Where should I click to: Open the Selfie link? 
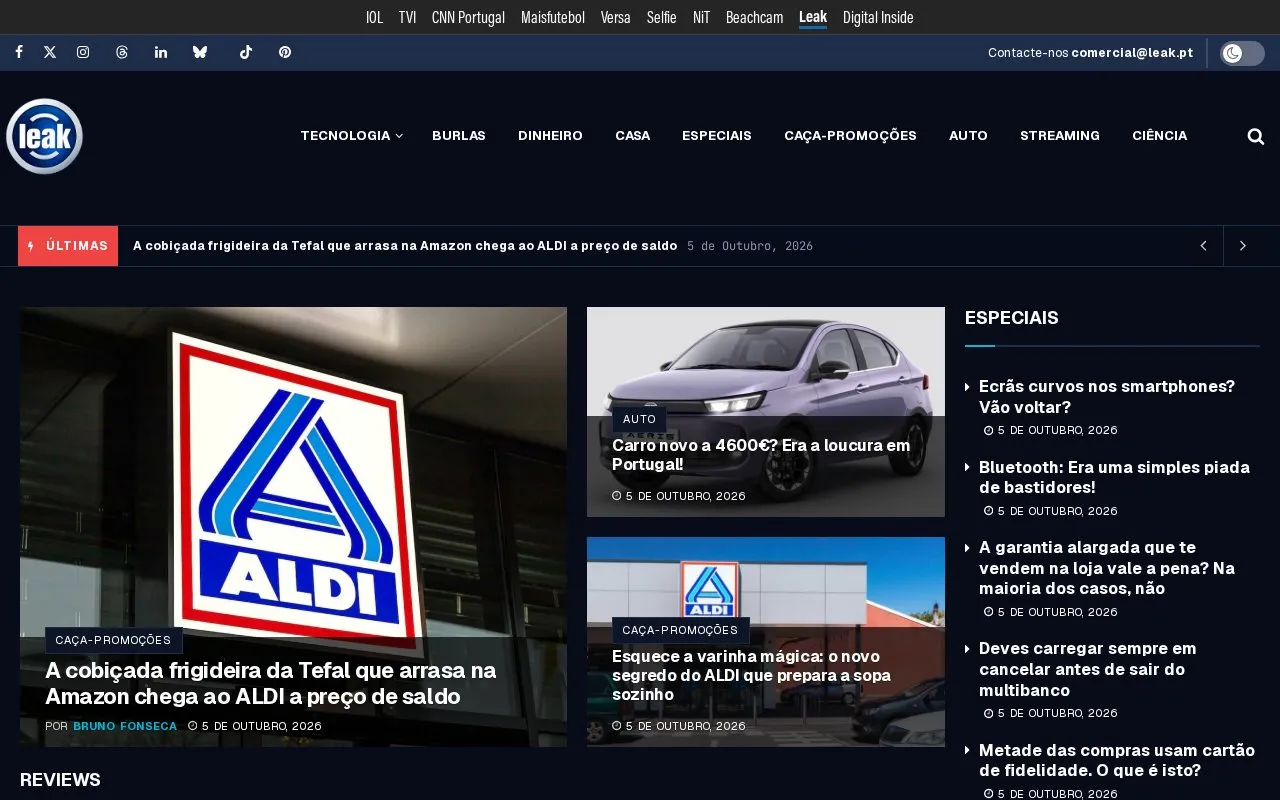(662, 17)
